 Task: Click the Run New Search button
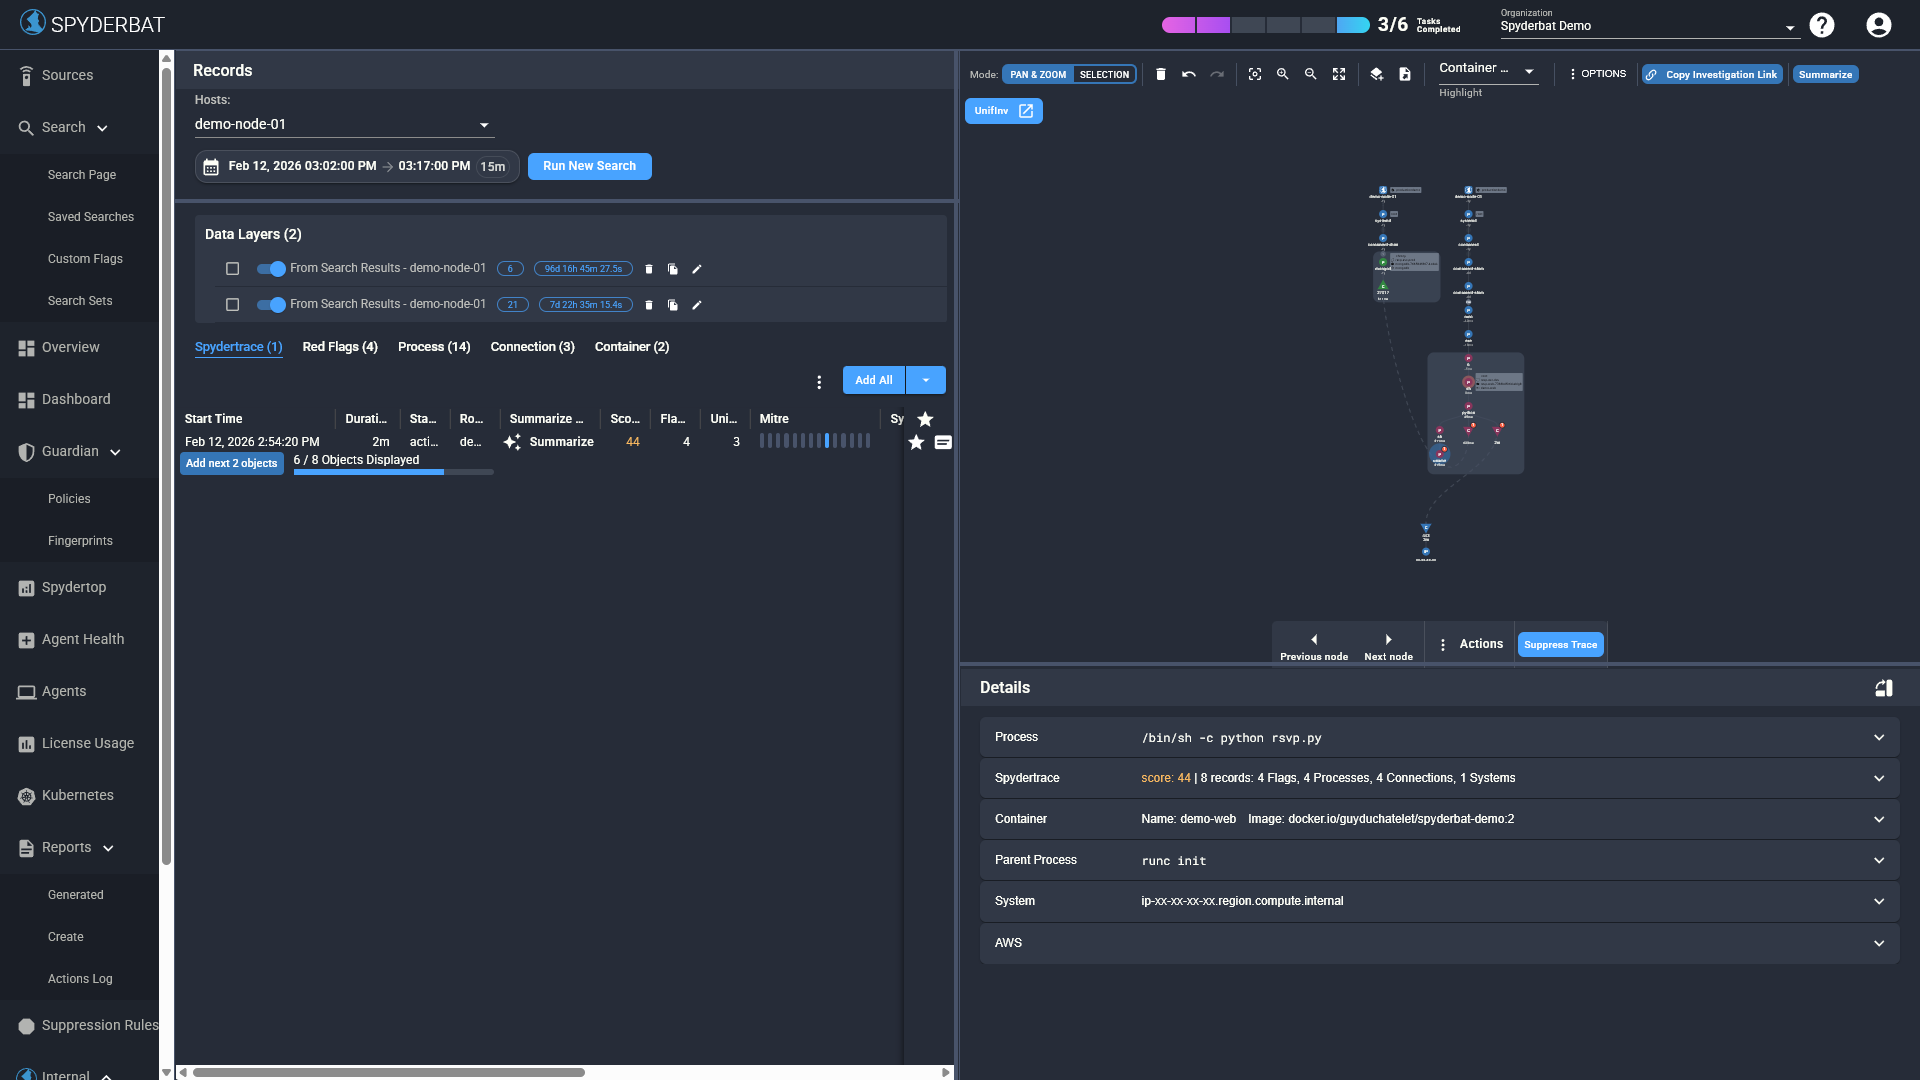coord(589,166)
